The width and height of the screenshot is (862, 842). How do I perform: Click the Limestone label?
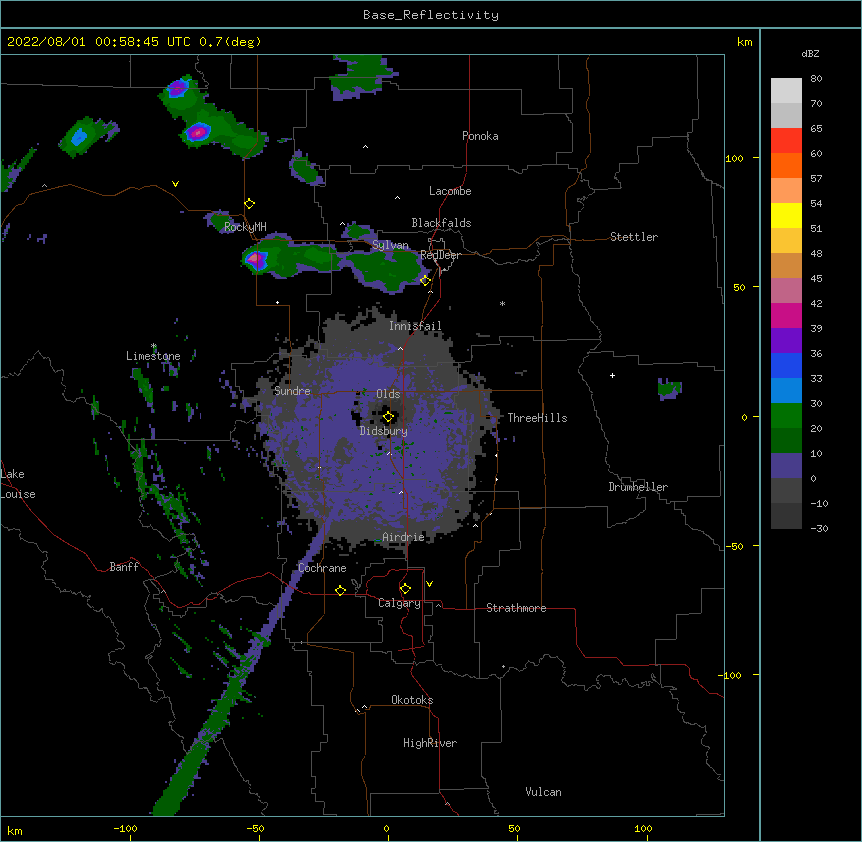153,356
